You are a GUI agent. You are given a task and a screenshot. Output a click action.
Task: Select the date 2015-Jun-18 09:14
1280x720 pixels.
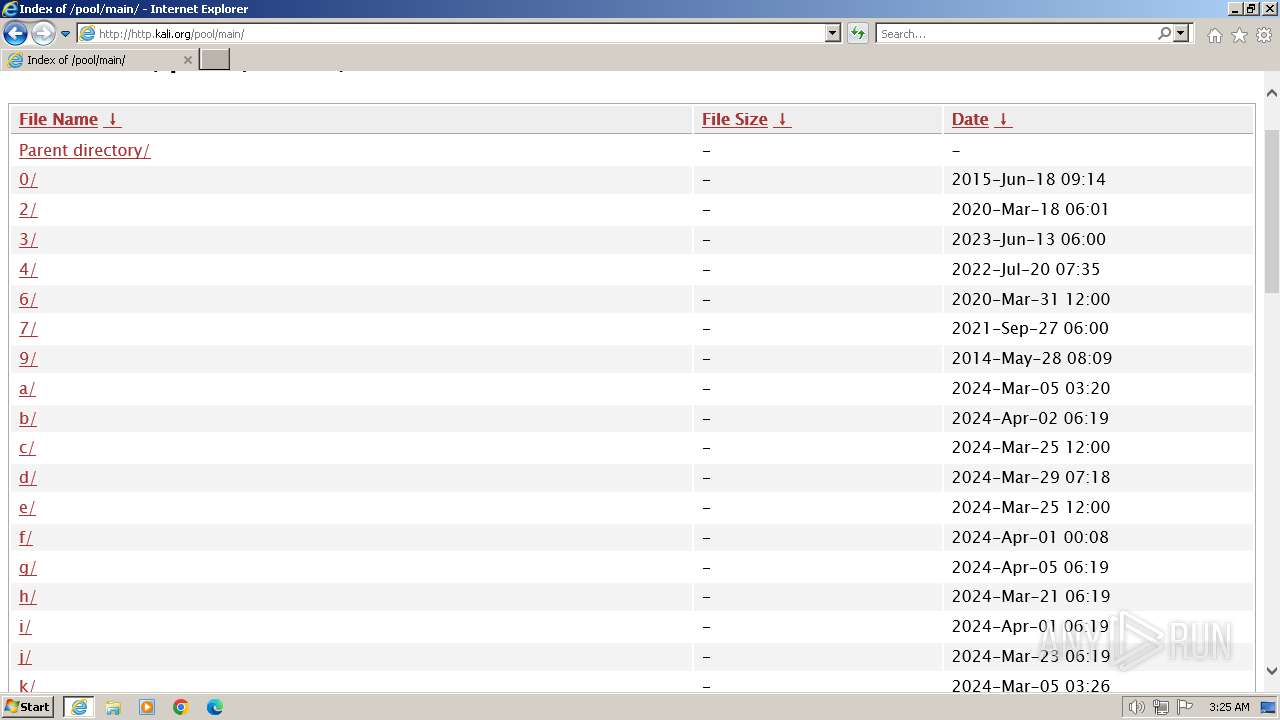tap(1029, 180)
